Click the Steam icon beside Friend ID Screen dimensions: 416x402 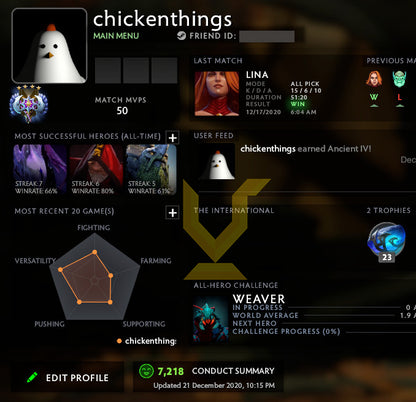click(x=181, y=36)
